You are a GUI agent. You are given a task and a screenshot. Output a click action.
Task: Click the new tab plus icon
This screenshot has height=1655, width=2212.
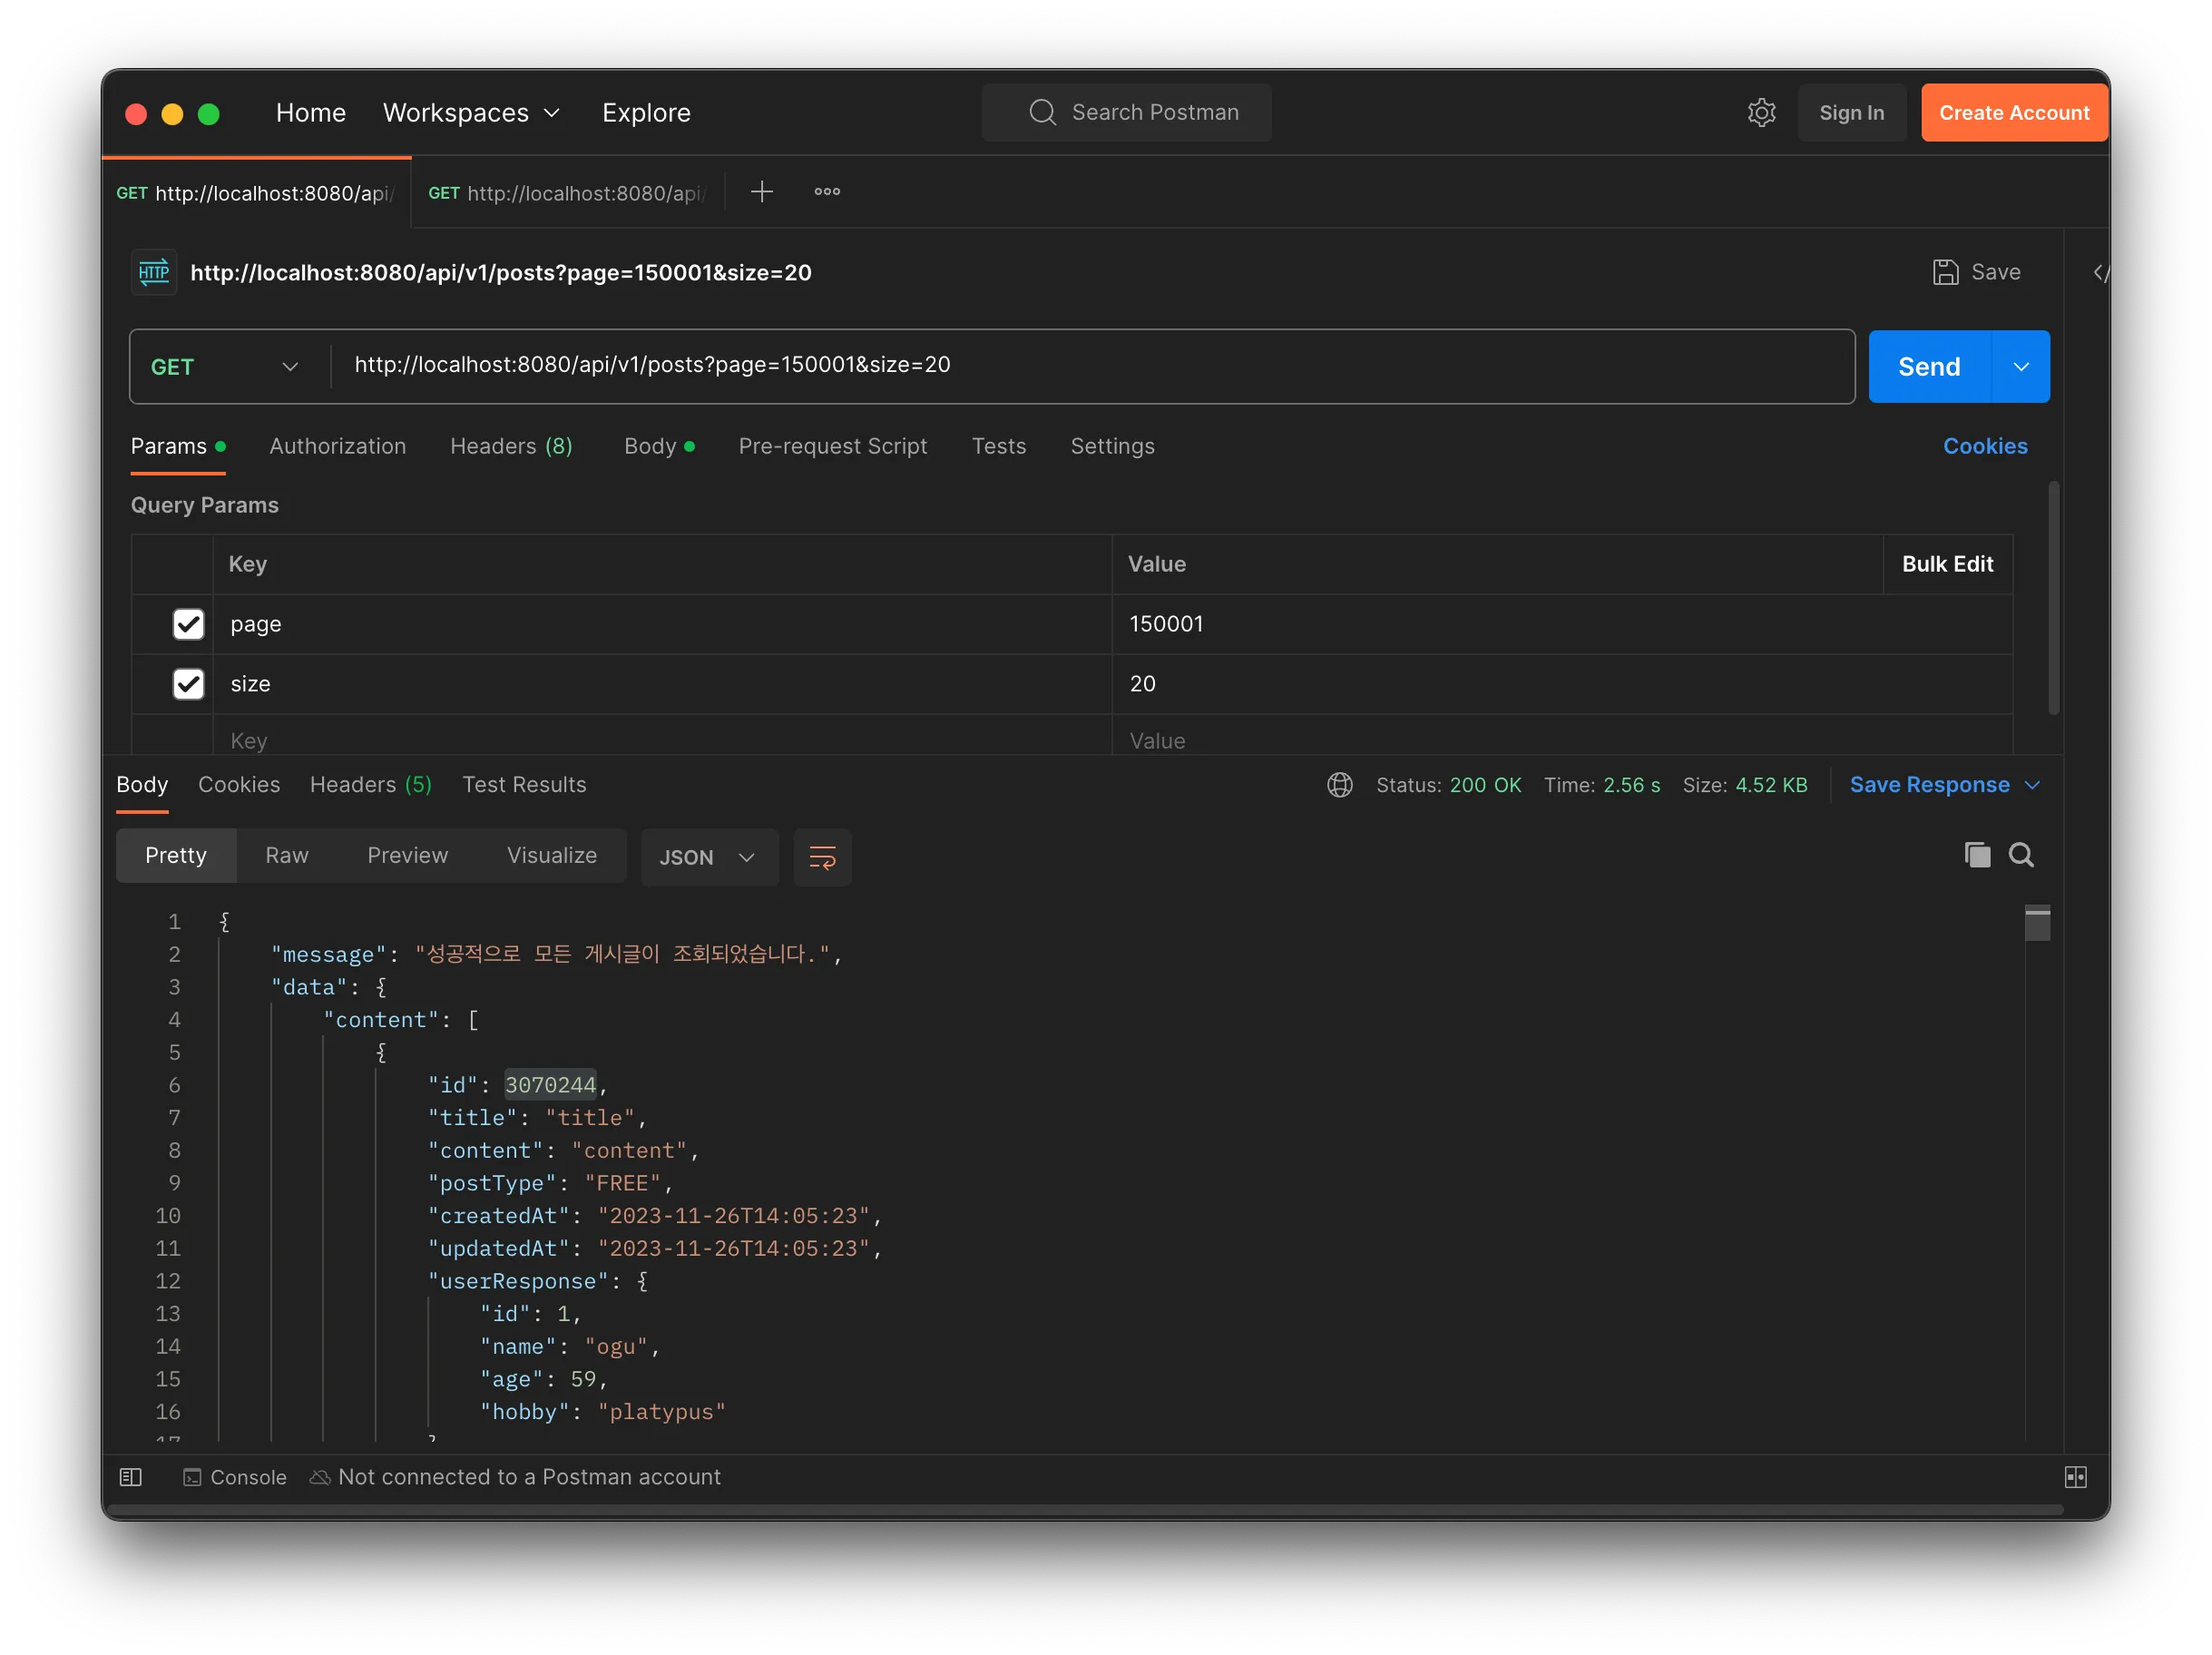(x=761, y=192)
